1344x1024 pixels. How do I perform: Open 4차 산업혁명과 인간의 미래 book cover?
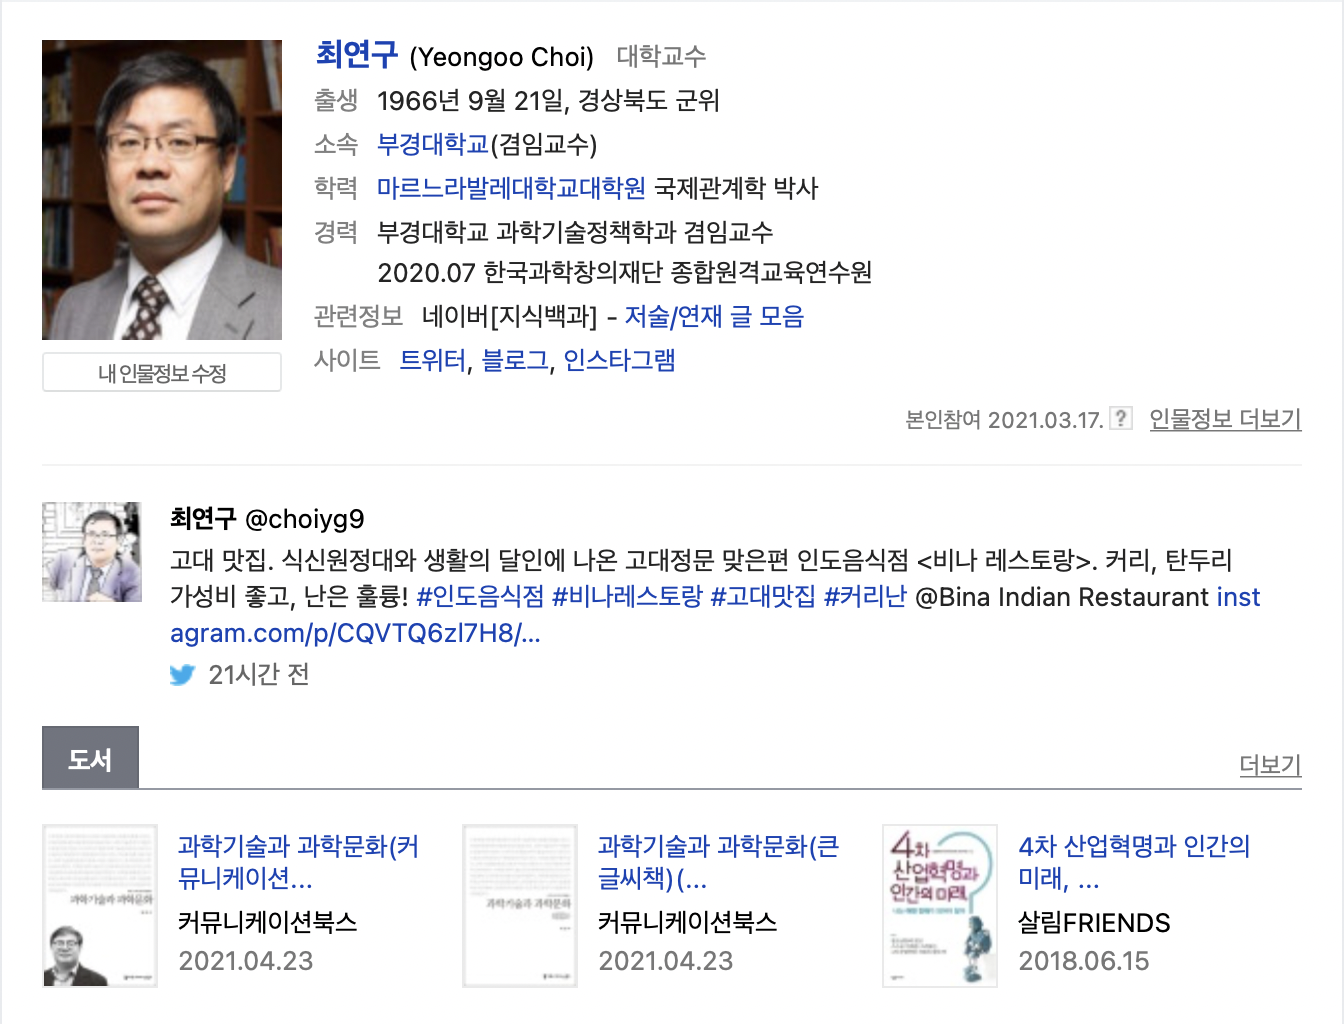940,906
